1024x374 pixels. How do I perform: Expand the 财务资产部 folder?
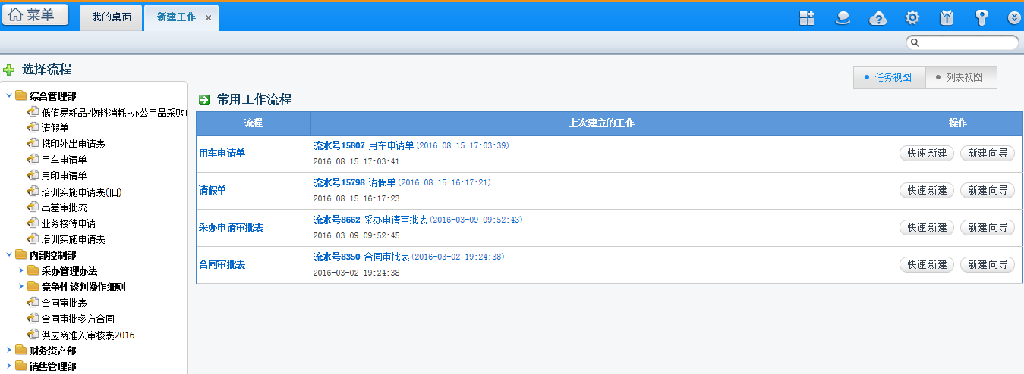pos(8,351)
